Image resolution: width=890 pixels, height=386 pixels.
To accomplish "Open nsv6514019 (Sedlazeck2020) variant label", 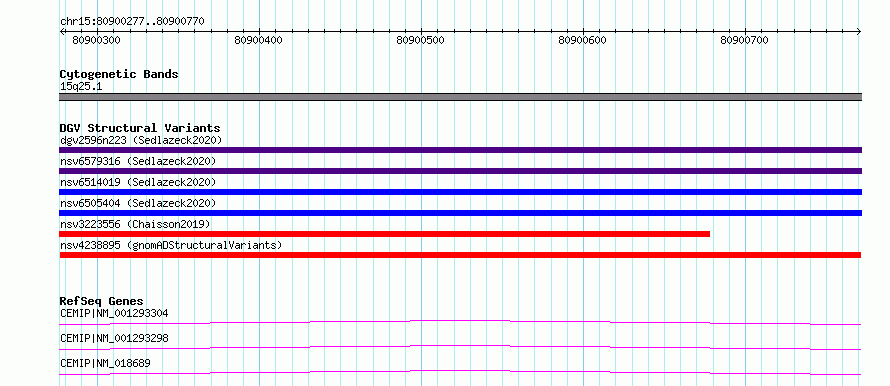I will click(x=138, y=182).
